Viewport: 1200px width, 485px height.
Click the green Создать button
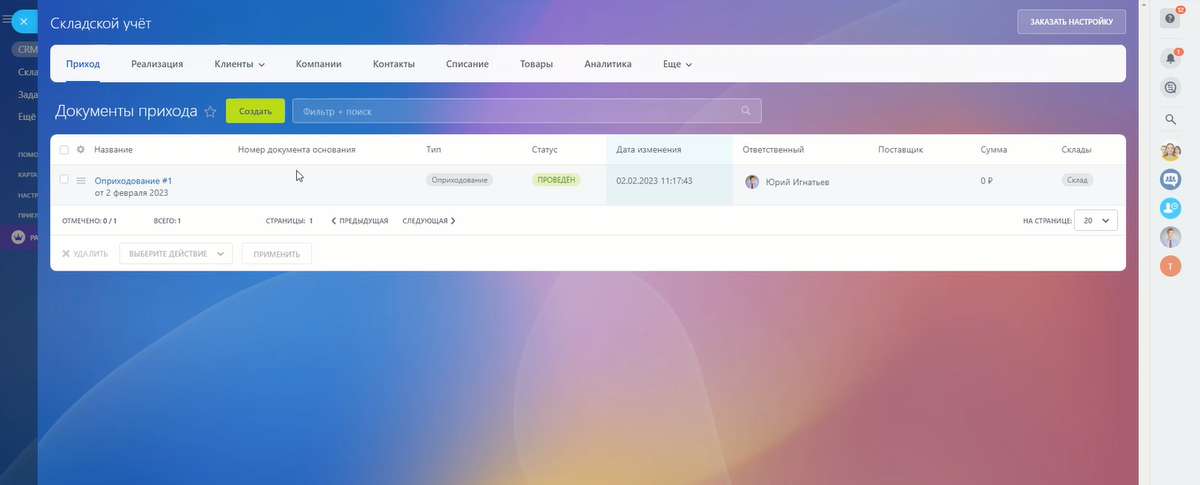click(x=255, y=111)
